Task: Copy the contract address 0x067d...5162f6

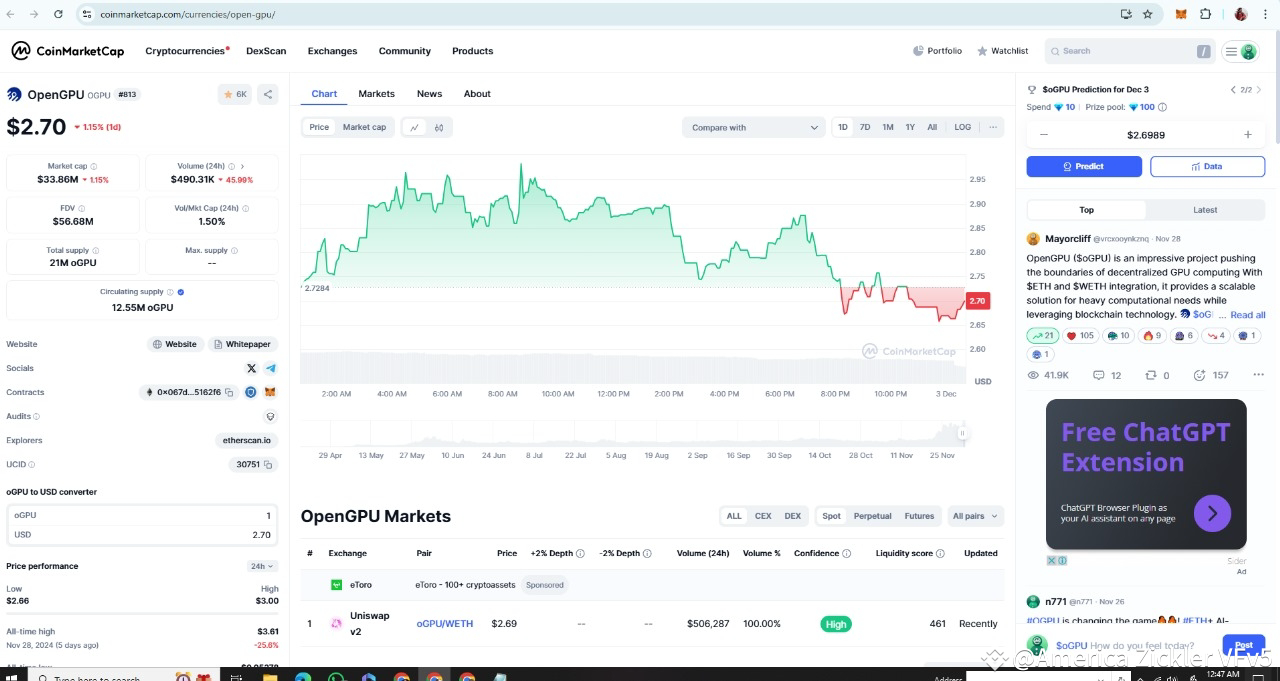Action: [x=229, y=392]
